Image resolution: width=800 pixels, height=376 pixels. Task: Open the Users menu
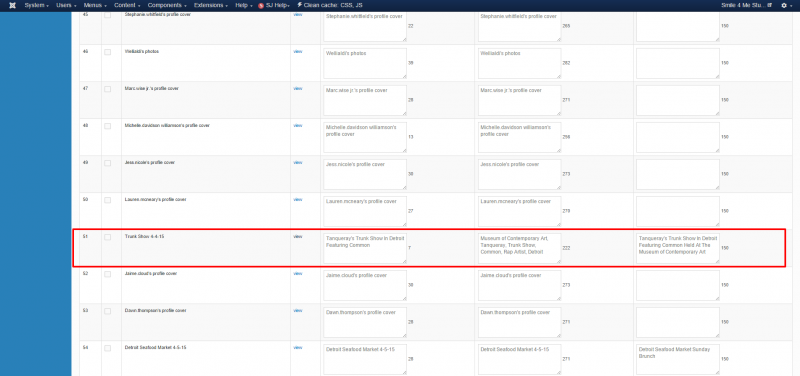tap(66, 5)
